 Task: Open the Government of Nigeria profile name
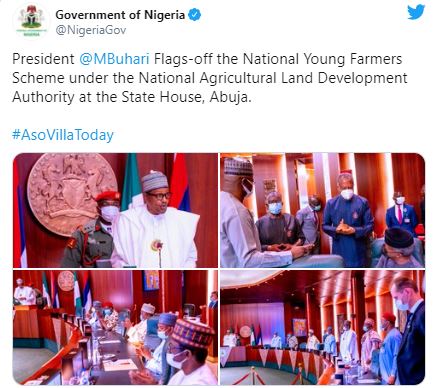[x=120, y=15]
